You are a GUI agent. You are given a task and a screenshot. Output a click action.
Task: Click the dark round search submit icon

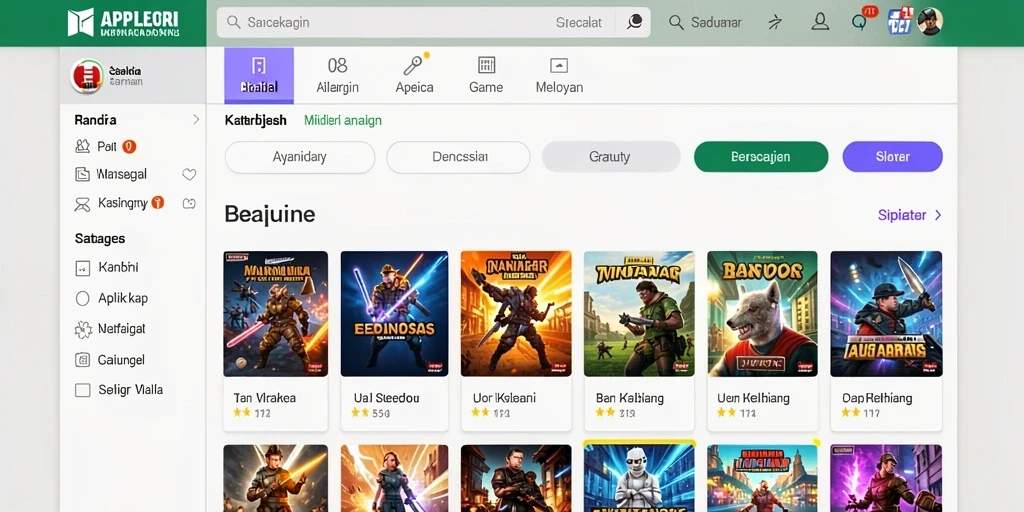[x=634, y=22]
